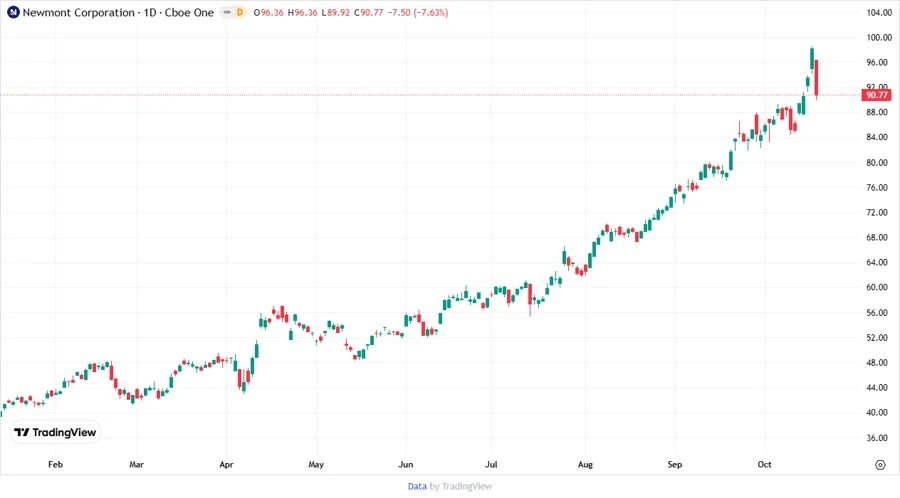Click the 48.00 price axis label

(876, 363)
